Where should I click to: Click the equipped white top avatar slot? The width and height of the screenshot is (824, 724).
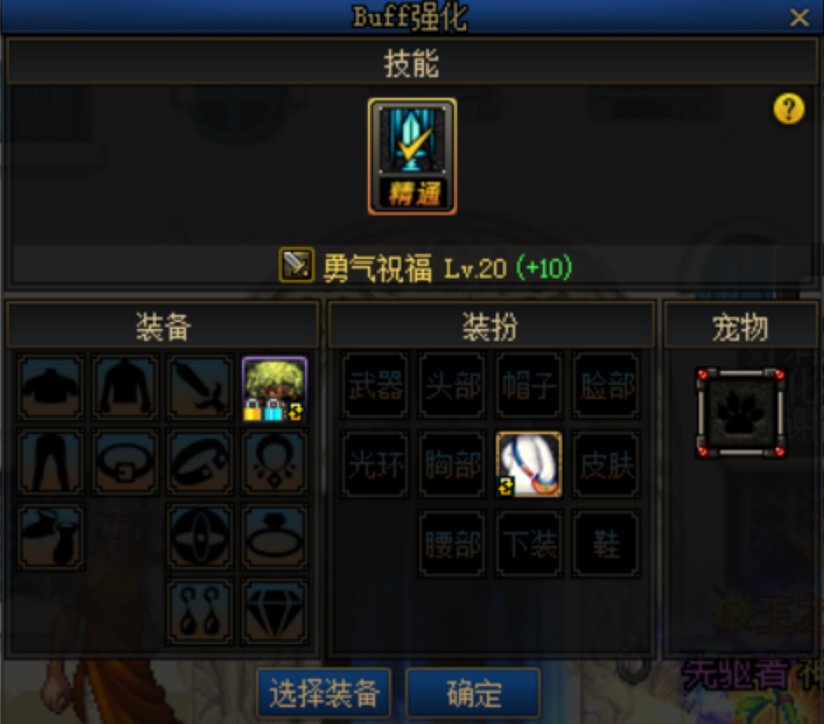(529, 464)
